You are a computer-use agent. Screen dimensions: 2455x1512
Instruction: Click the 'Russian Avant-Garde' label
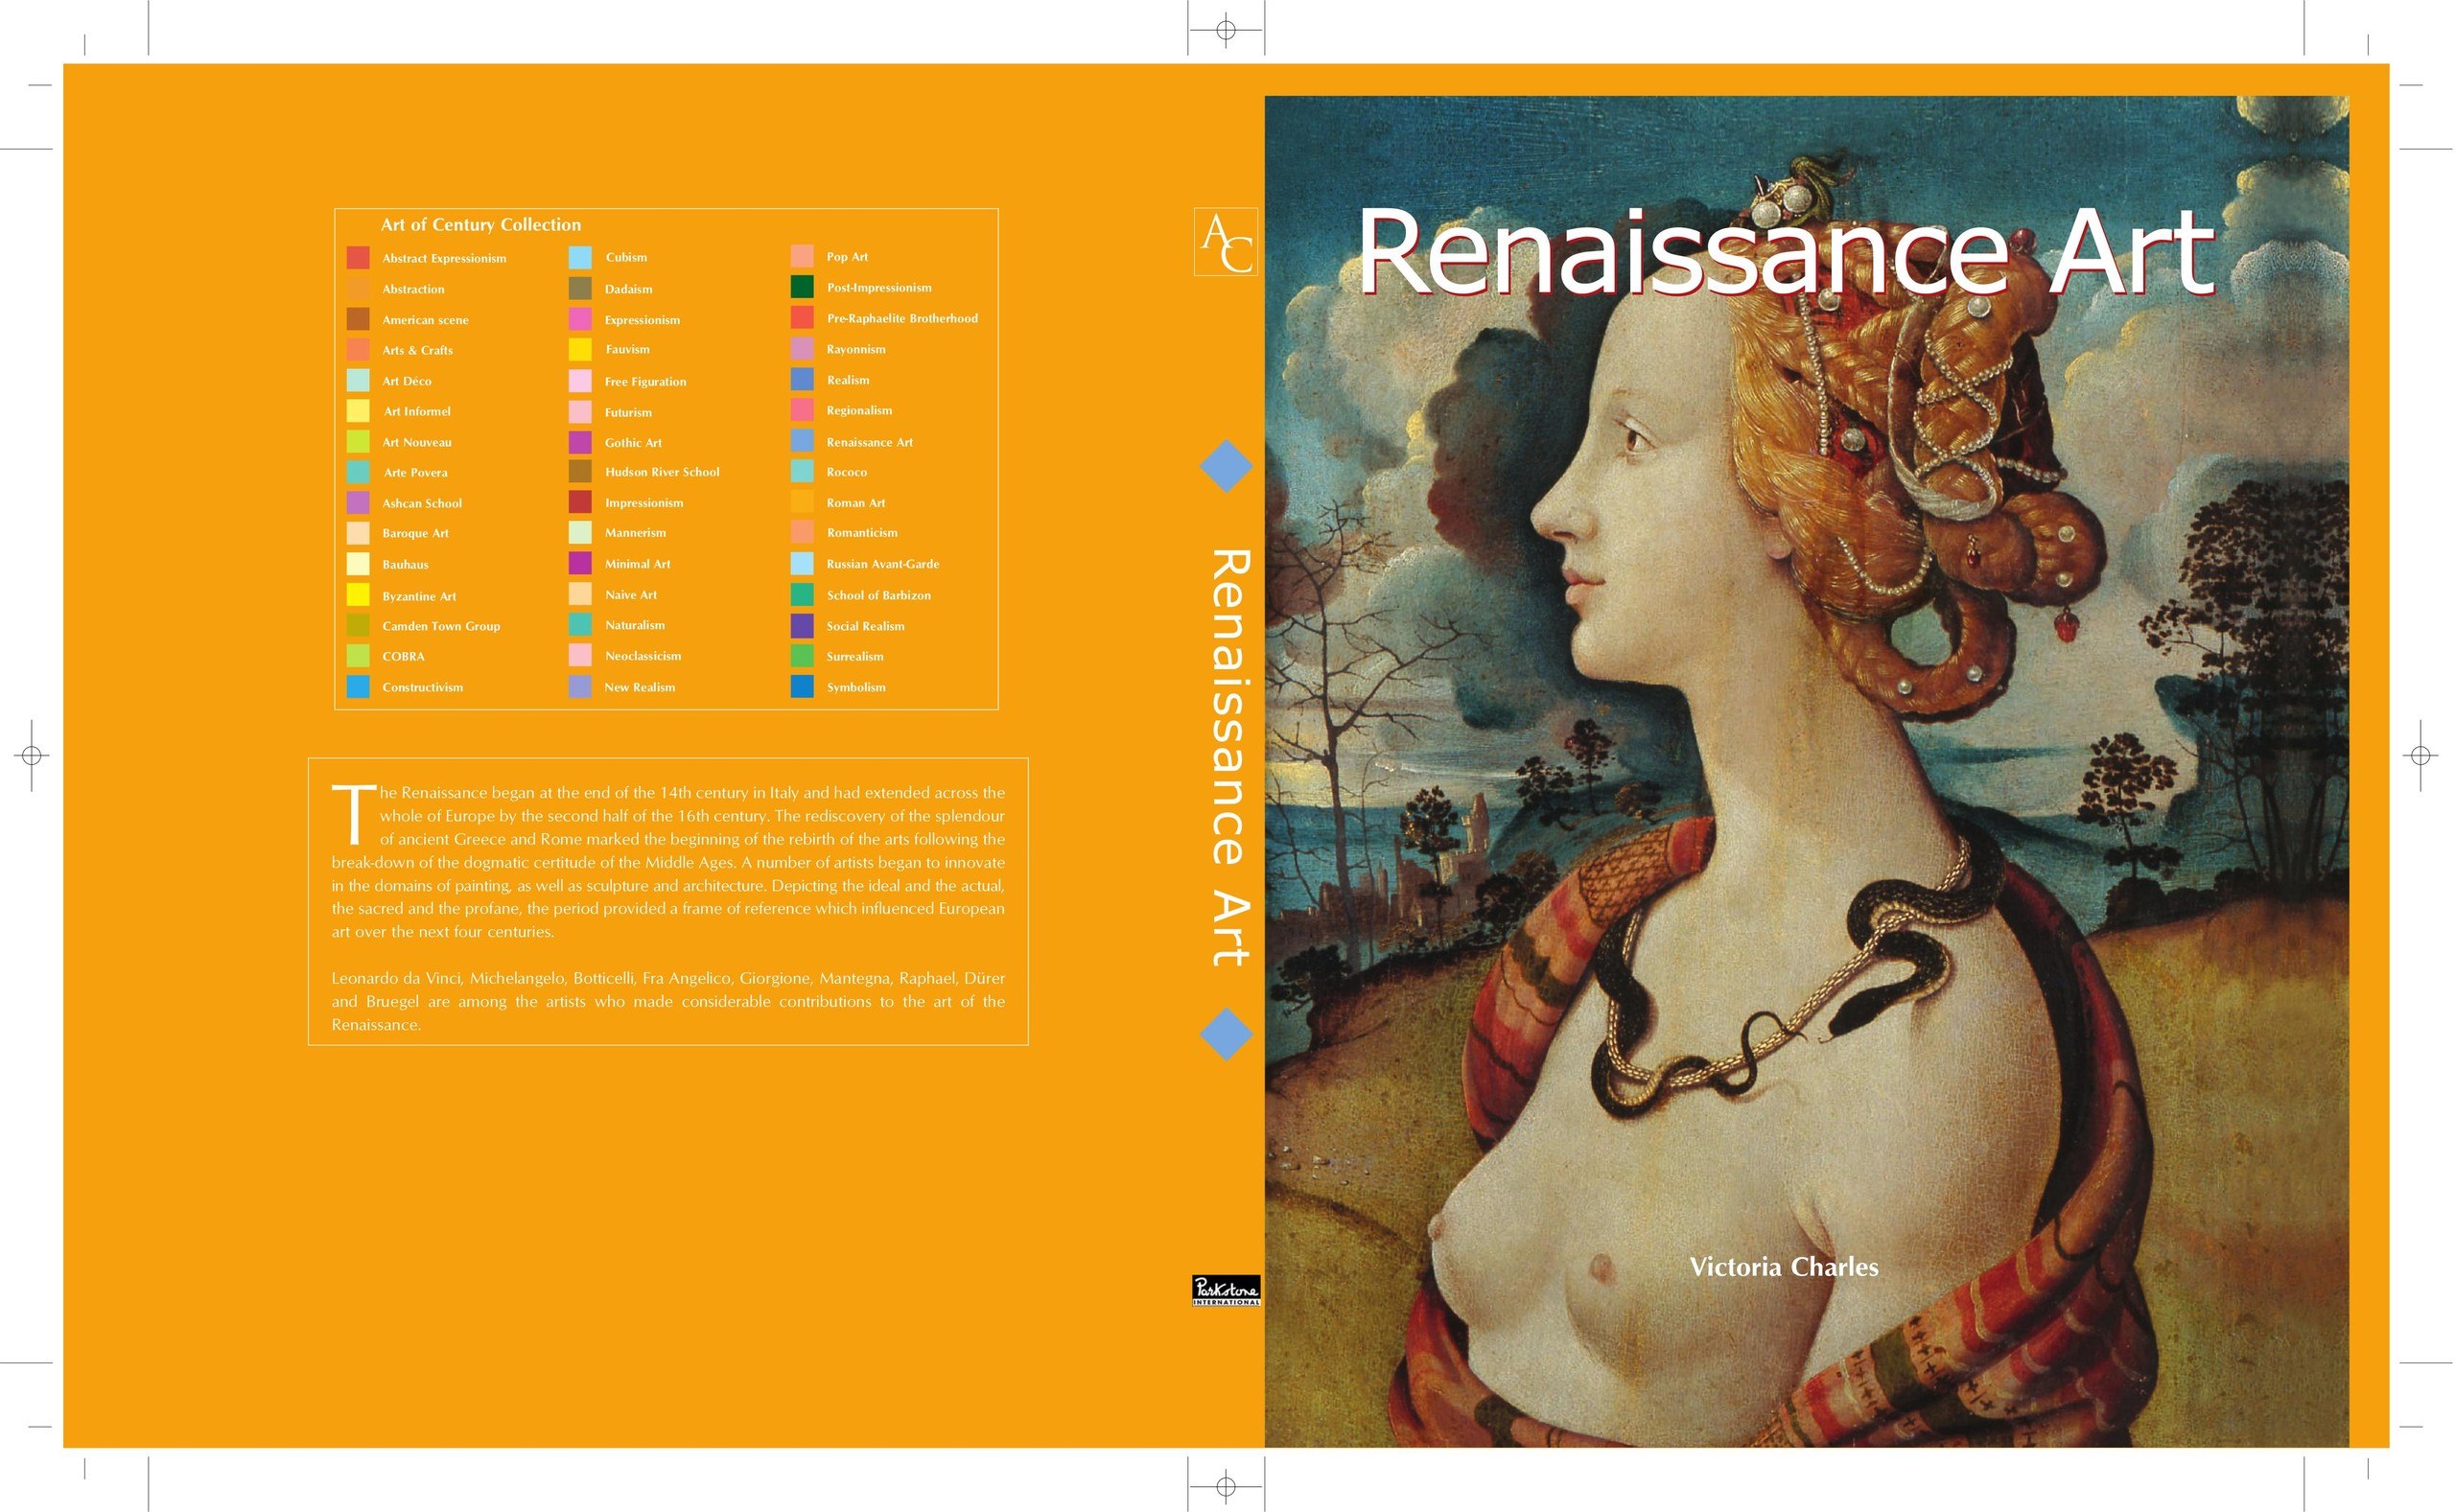click(x=883, y=564)
